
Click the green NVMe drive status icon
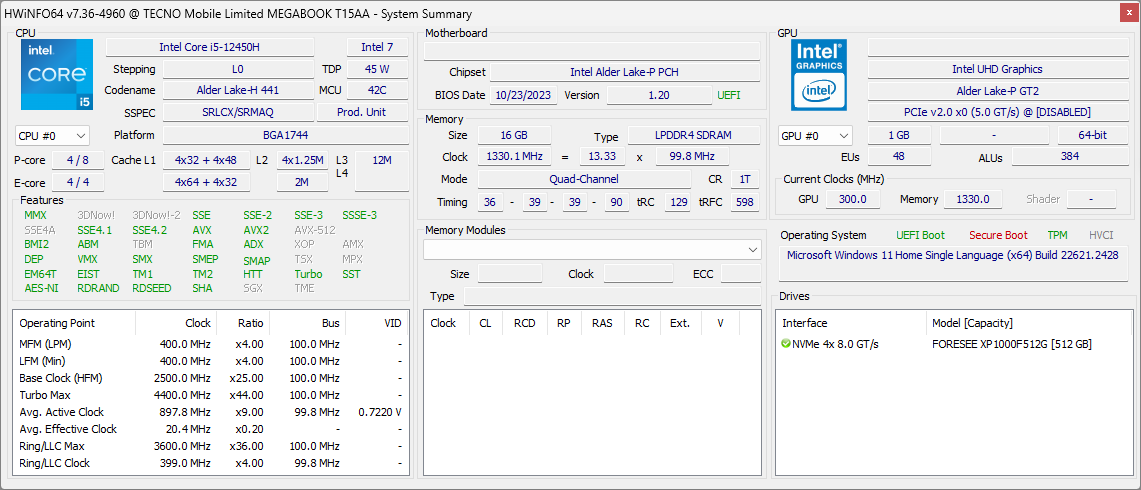click(786, 344)
